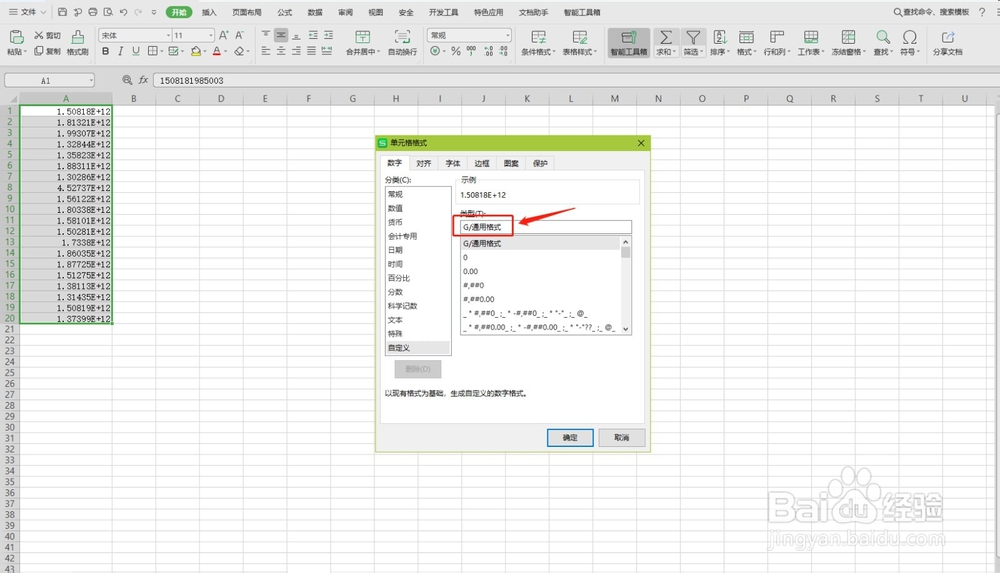Viewport: 1000px width, 573px height.
Task: Click the fx insert function icon
Action: tap(143, 80)
